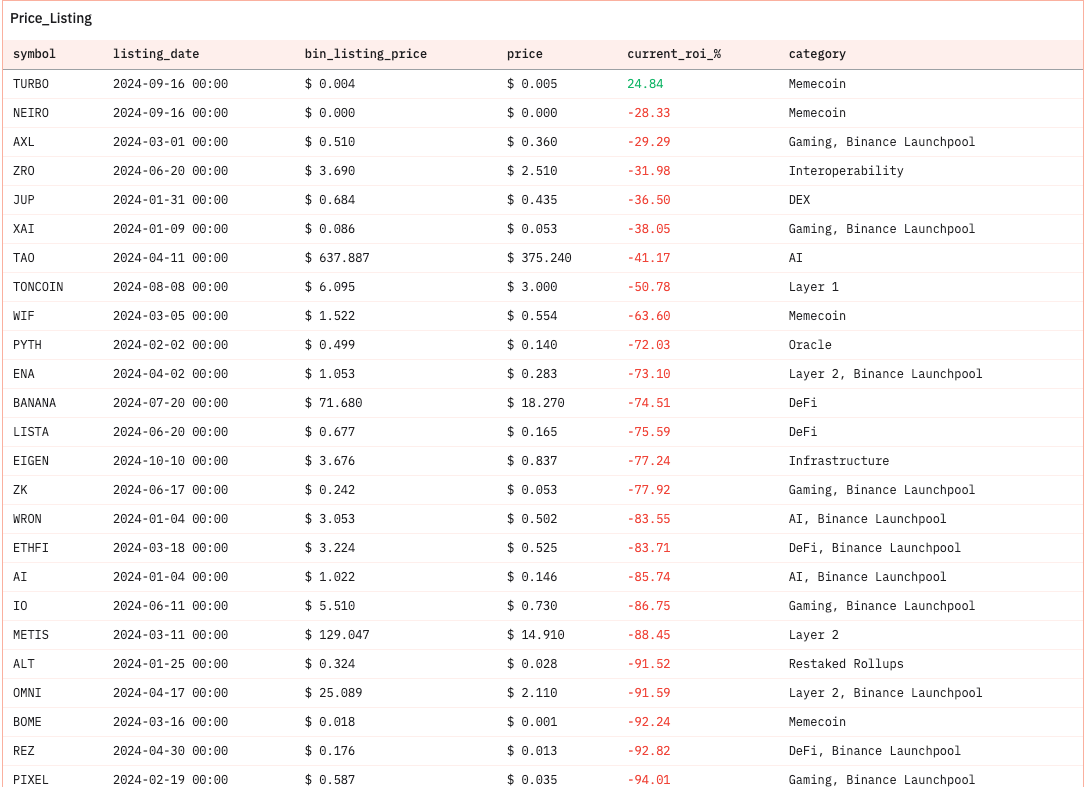Click the Restaked Rollups category cell
The width and height of the screenshot is (1084, 787).
tap(846, 665)
